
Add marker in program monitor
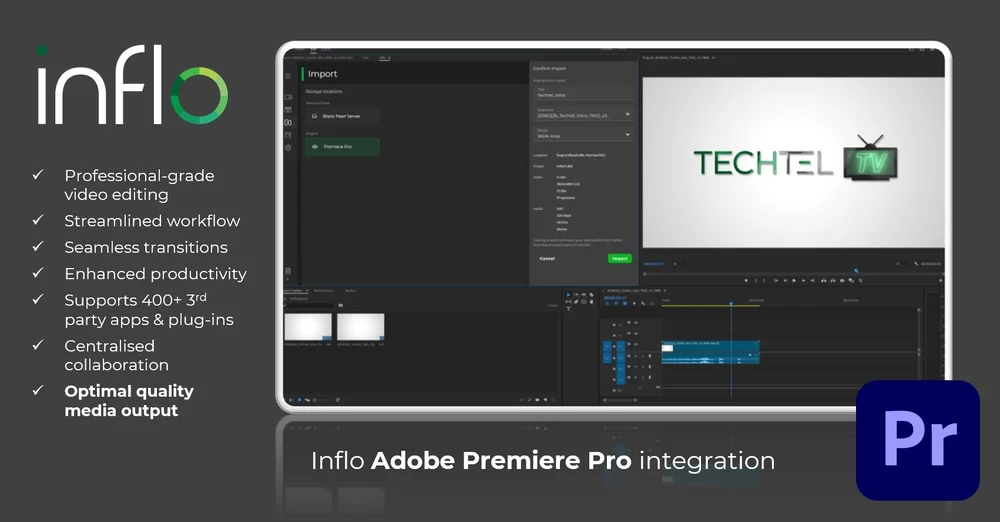pyautogui.click(x=746, y=280)
